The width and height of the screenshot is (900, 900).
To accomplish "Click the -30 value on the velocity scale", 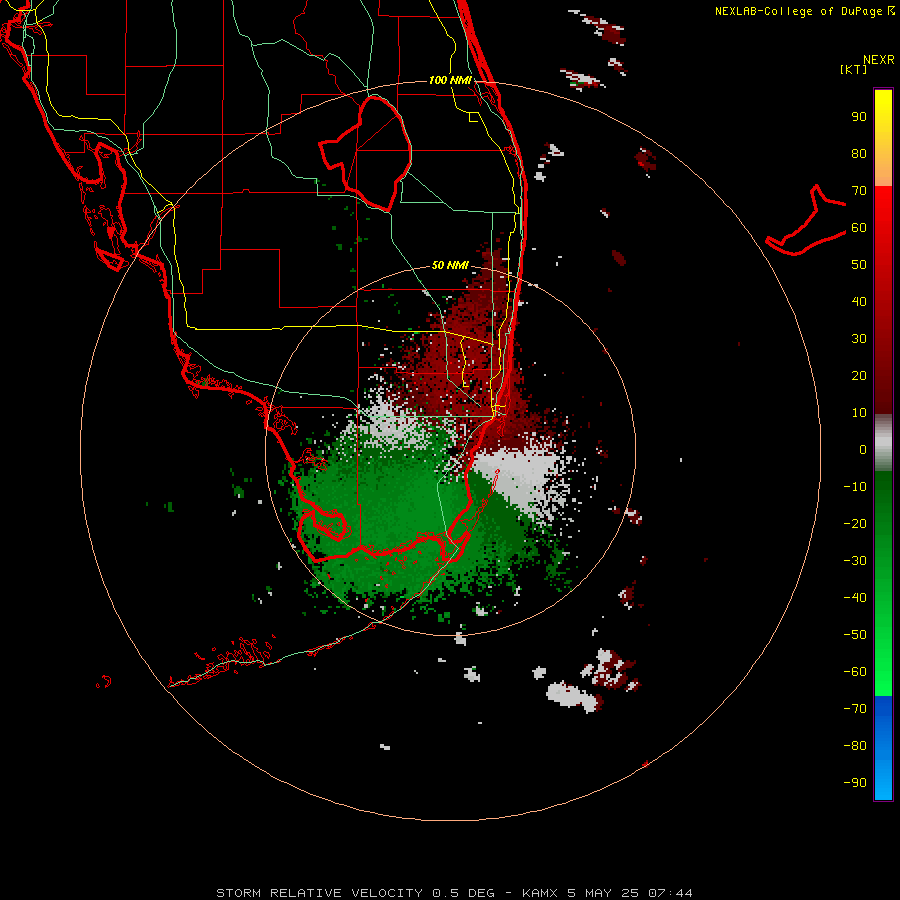I will tap(855, 561).
